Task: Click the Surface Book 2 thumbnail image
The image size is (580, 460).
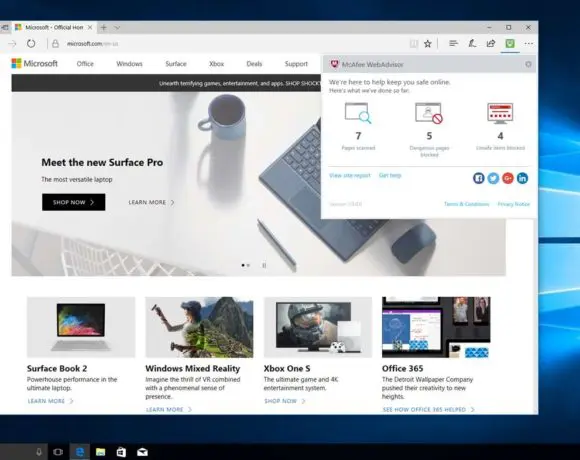Action: tap(81, 327)
